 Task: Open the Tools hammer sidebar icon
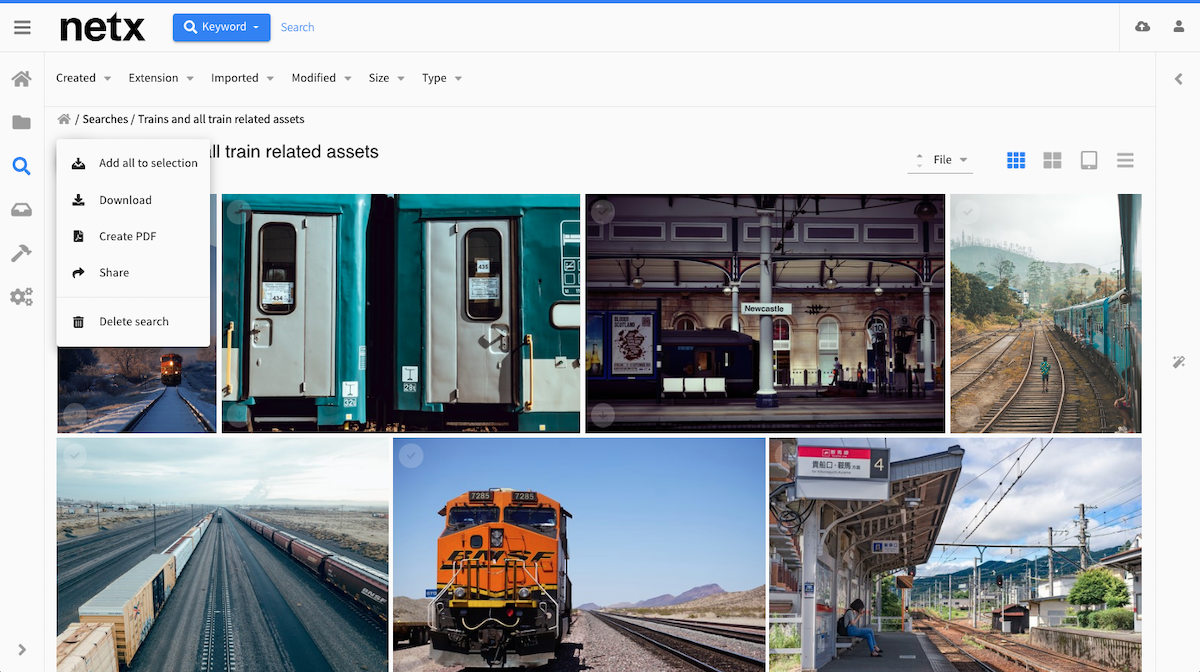pyautogui.click(x=21, y=253)
